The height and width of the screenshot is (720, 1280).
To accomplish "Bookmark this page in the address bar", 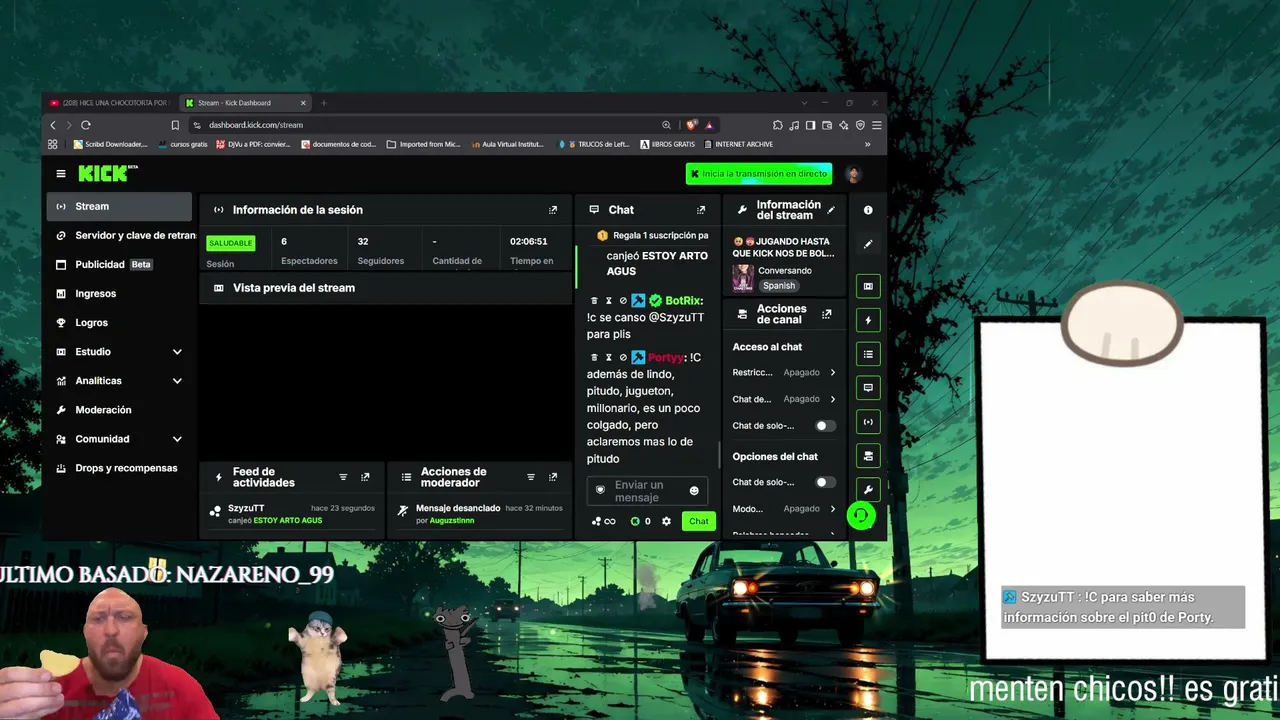I will click(x=175, y=125).
